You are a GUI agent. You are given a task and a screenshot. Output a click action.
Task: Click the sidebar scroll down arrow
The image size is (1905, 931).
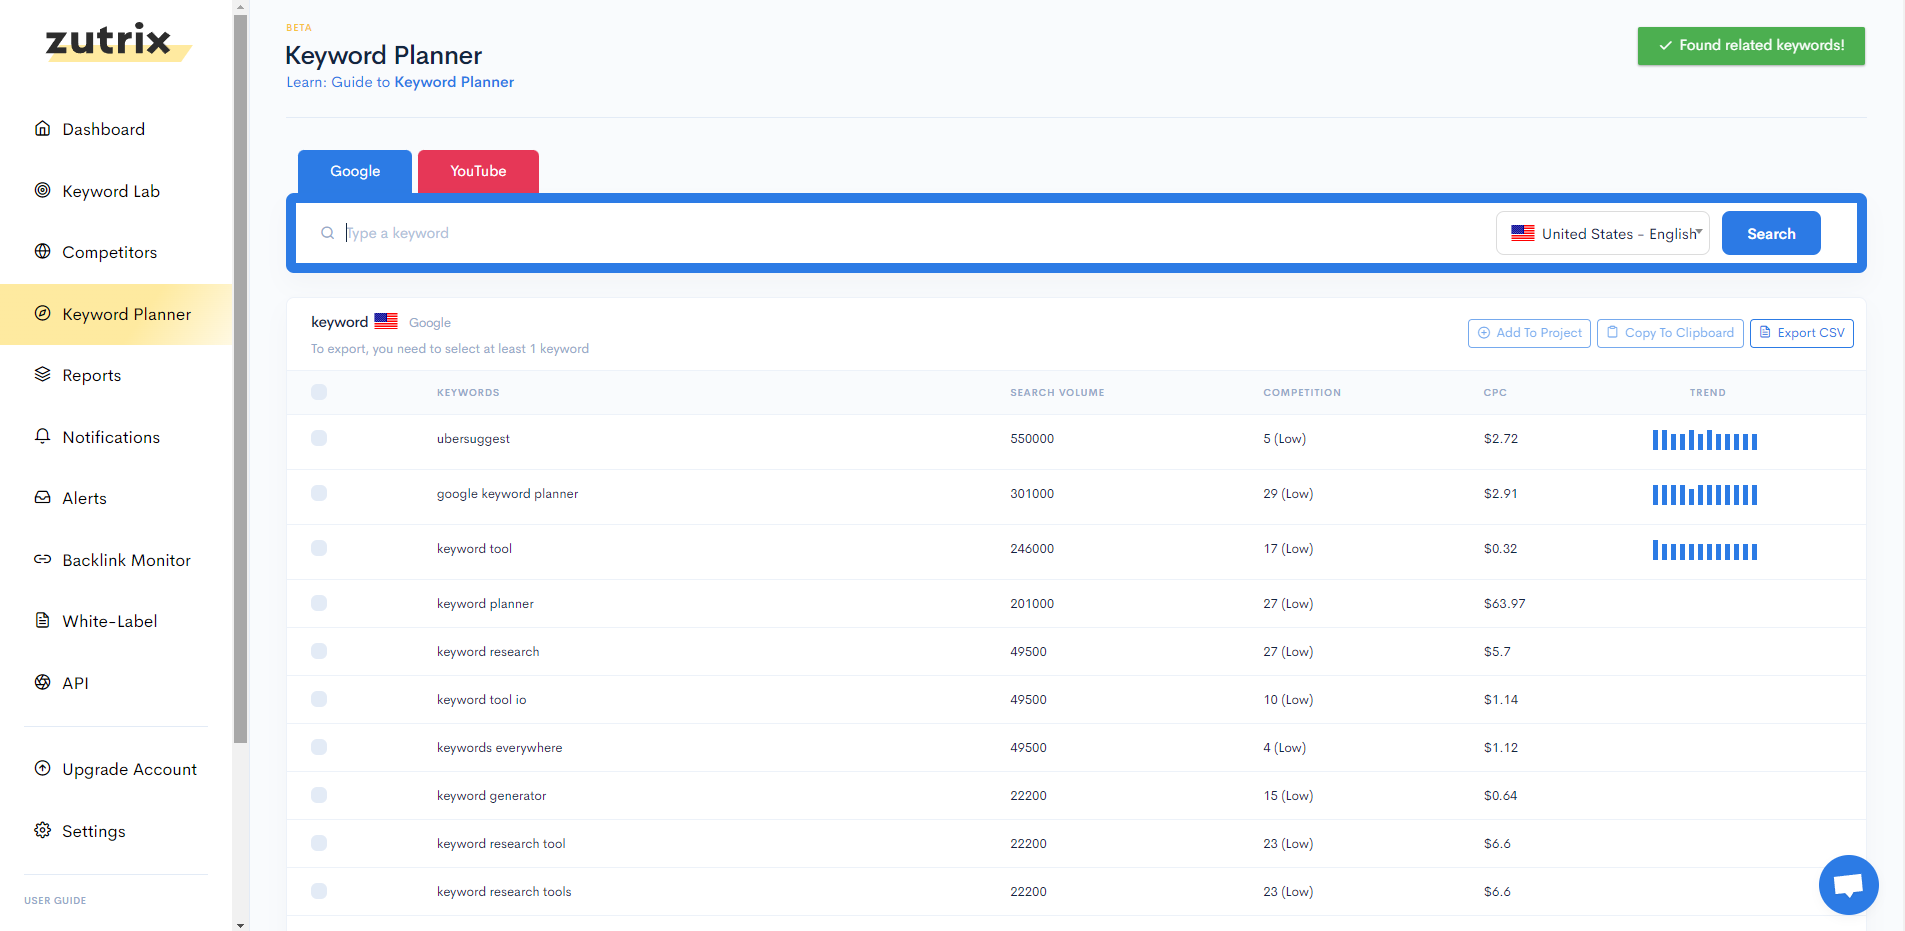(x=240, y=925)
